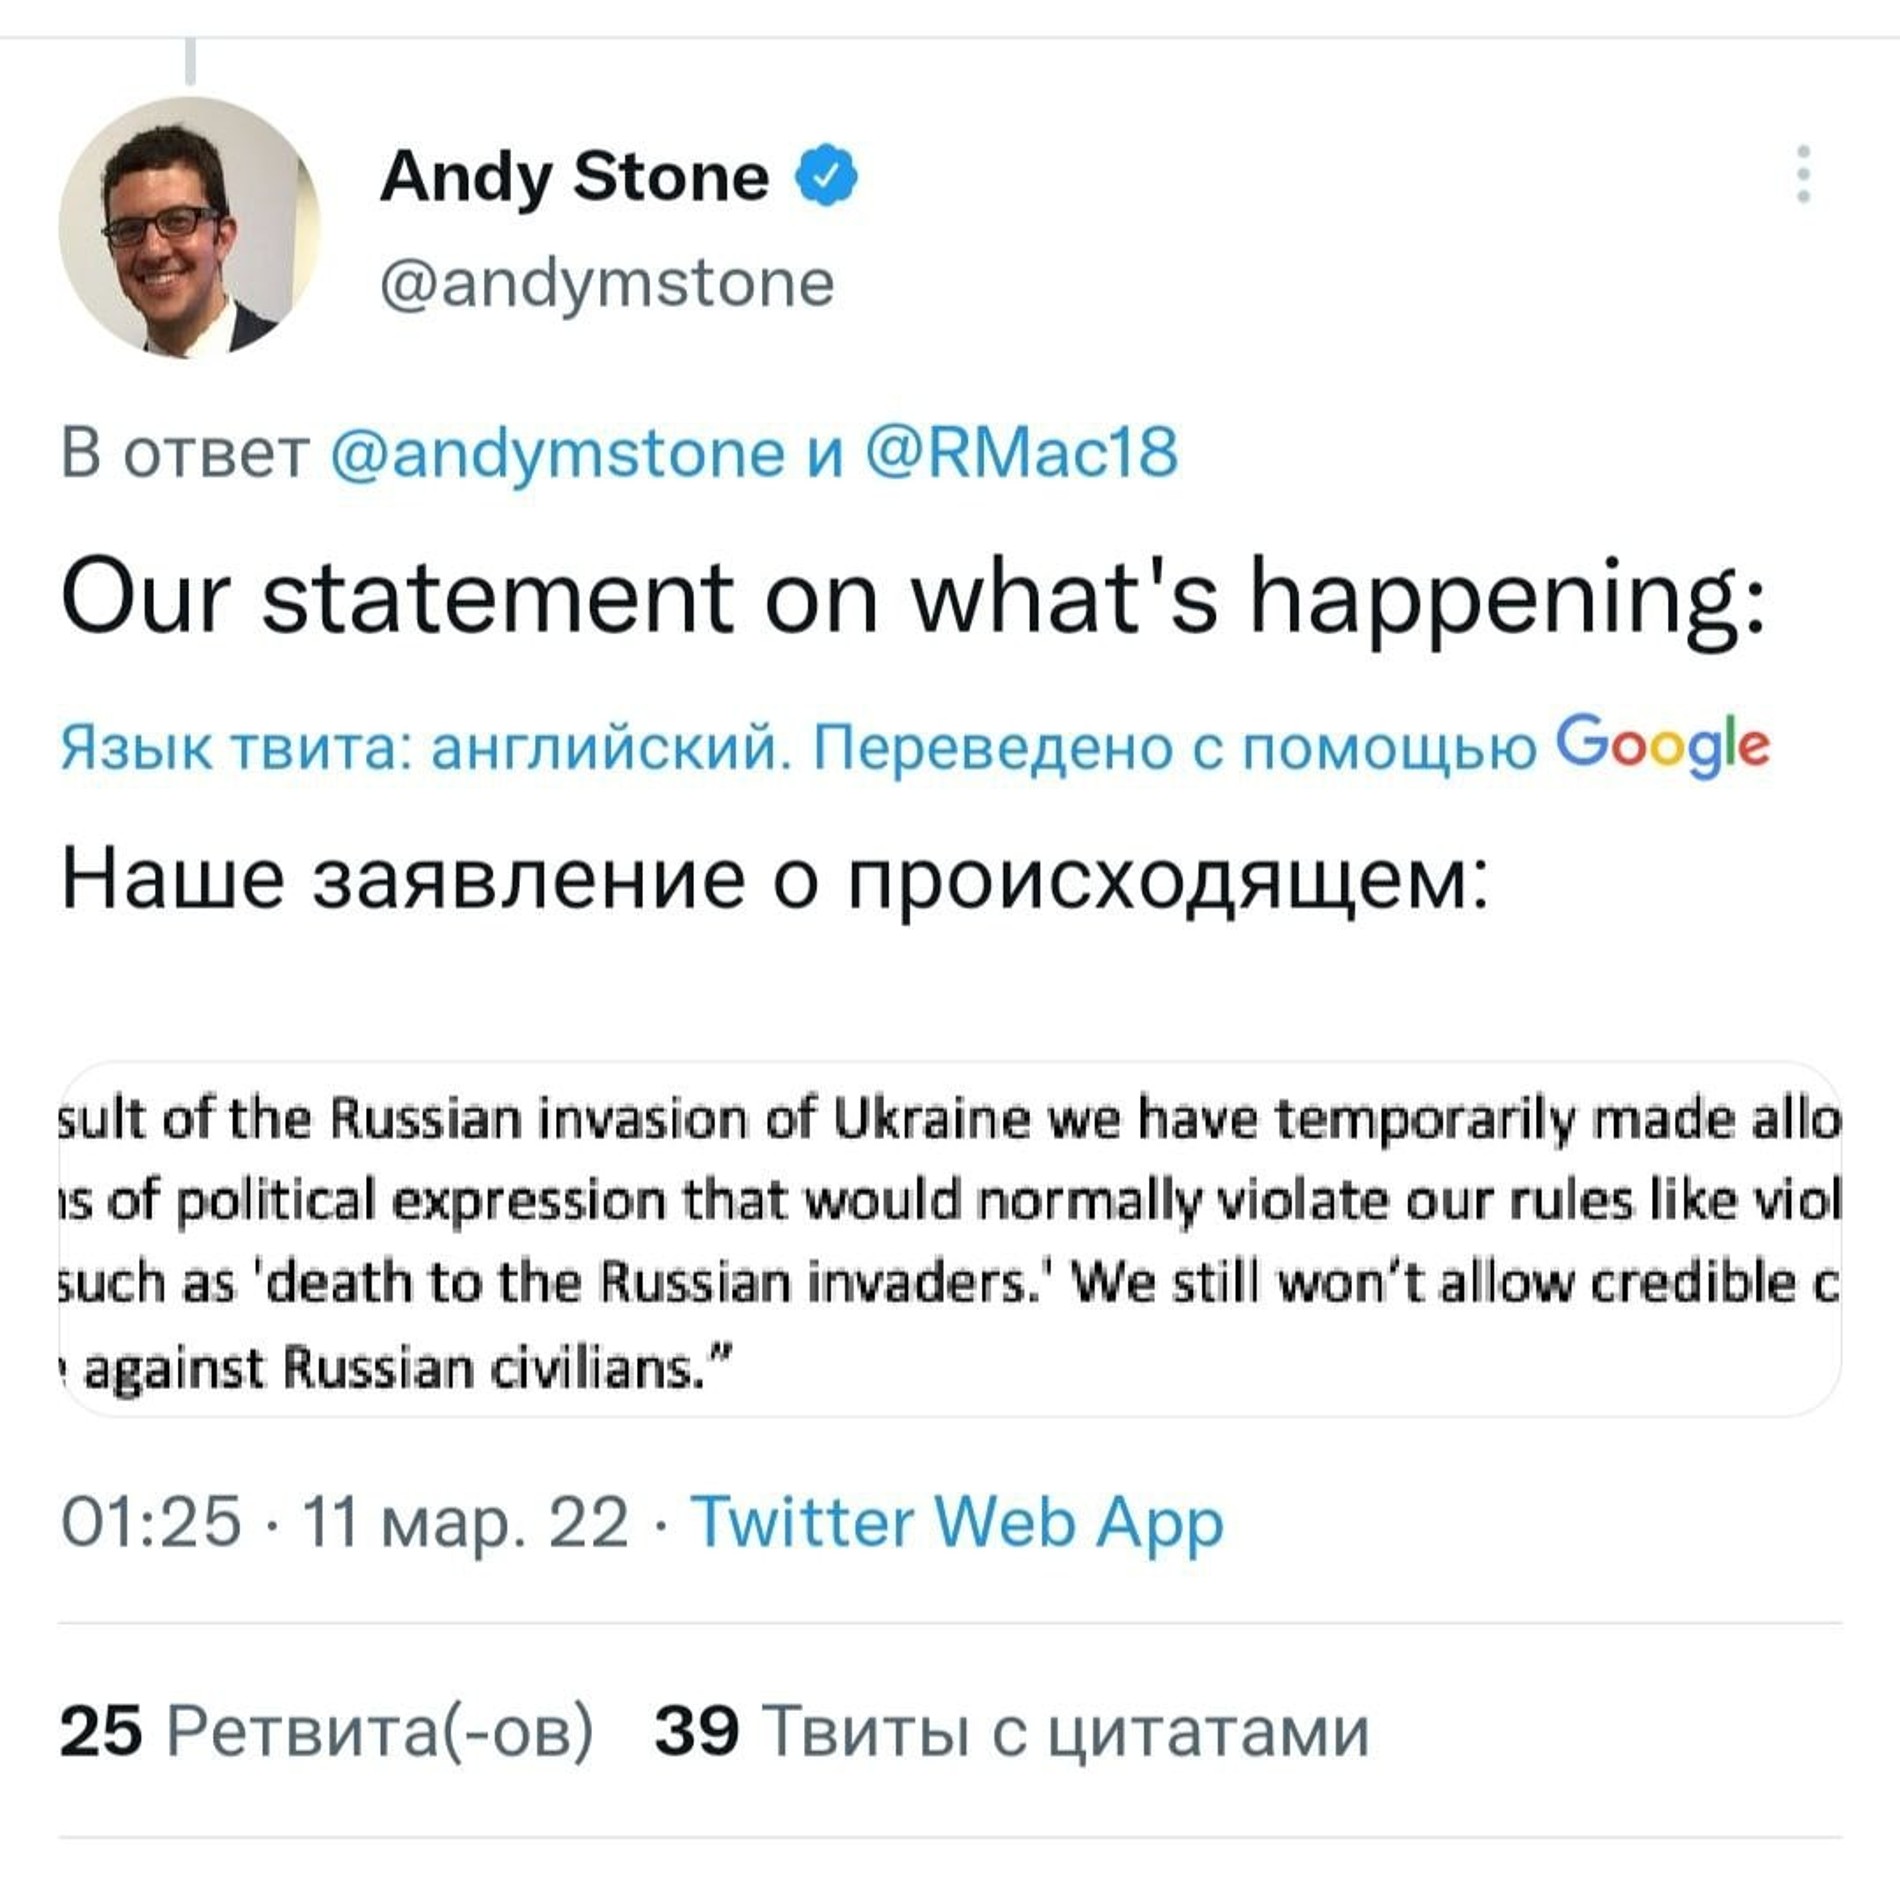1900x1900 pixels.
Task: Click the 'Переведено с помощью' text
Action: pyautogui.click(x=1174, y=747)
